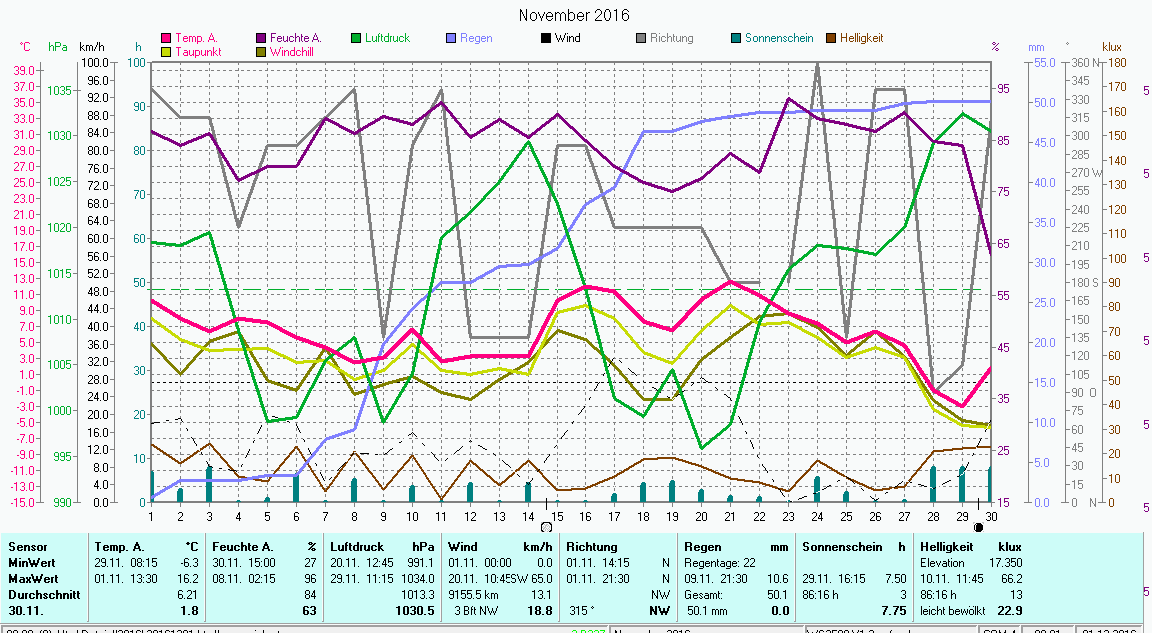Click the brown Helligkeit legend swatch
Viewport: 1152px width, 633px height.
[831, 38]
